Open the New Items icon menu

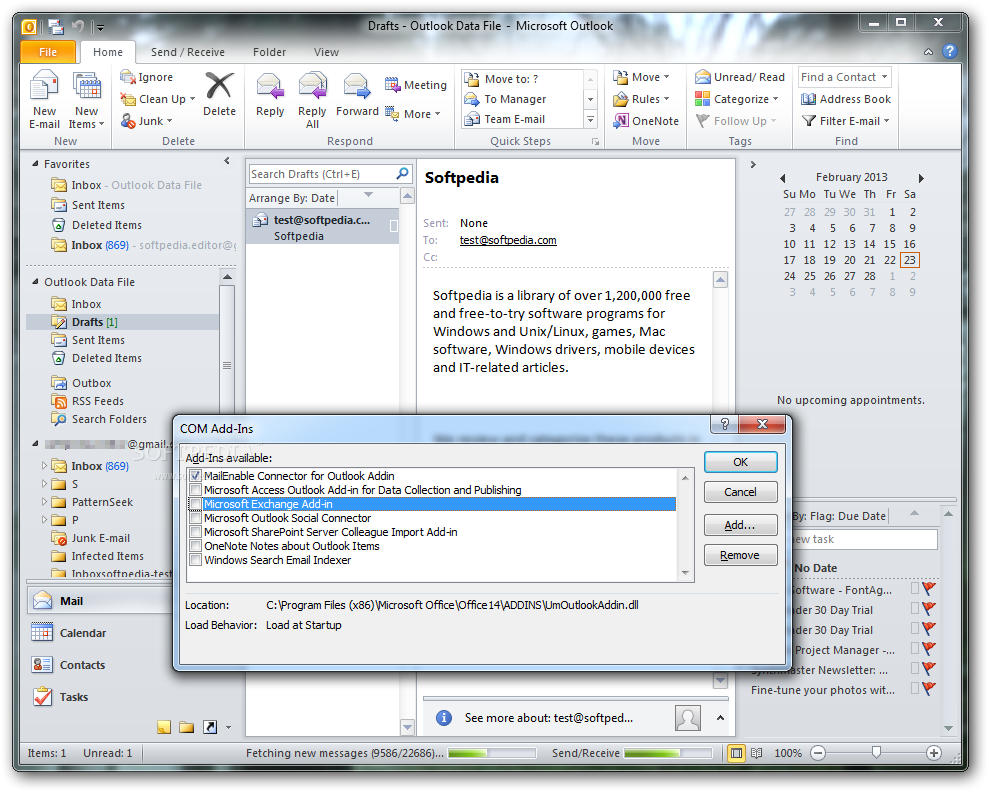point(86,85)
